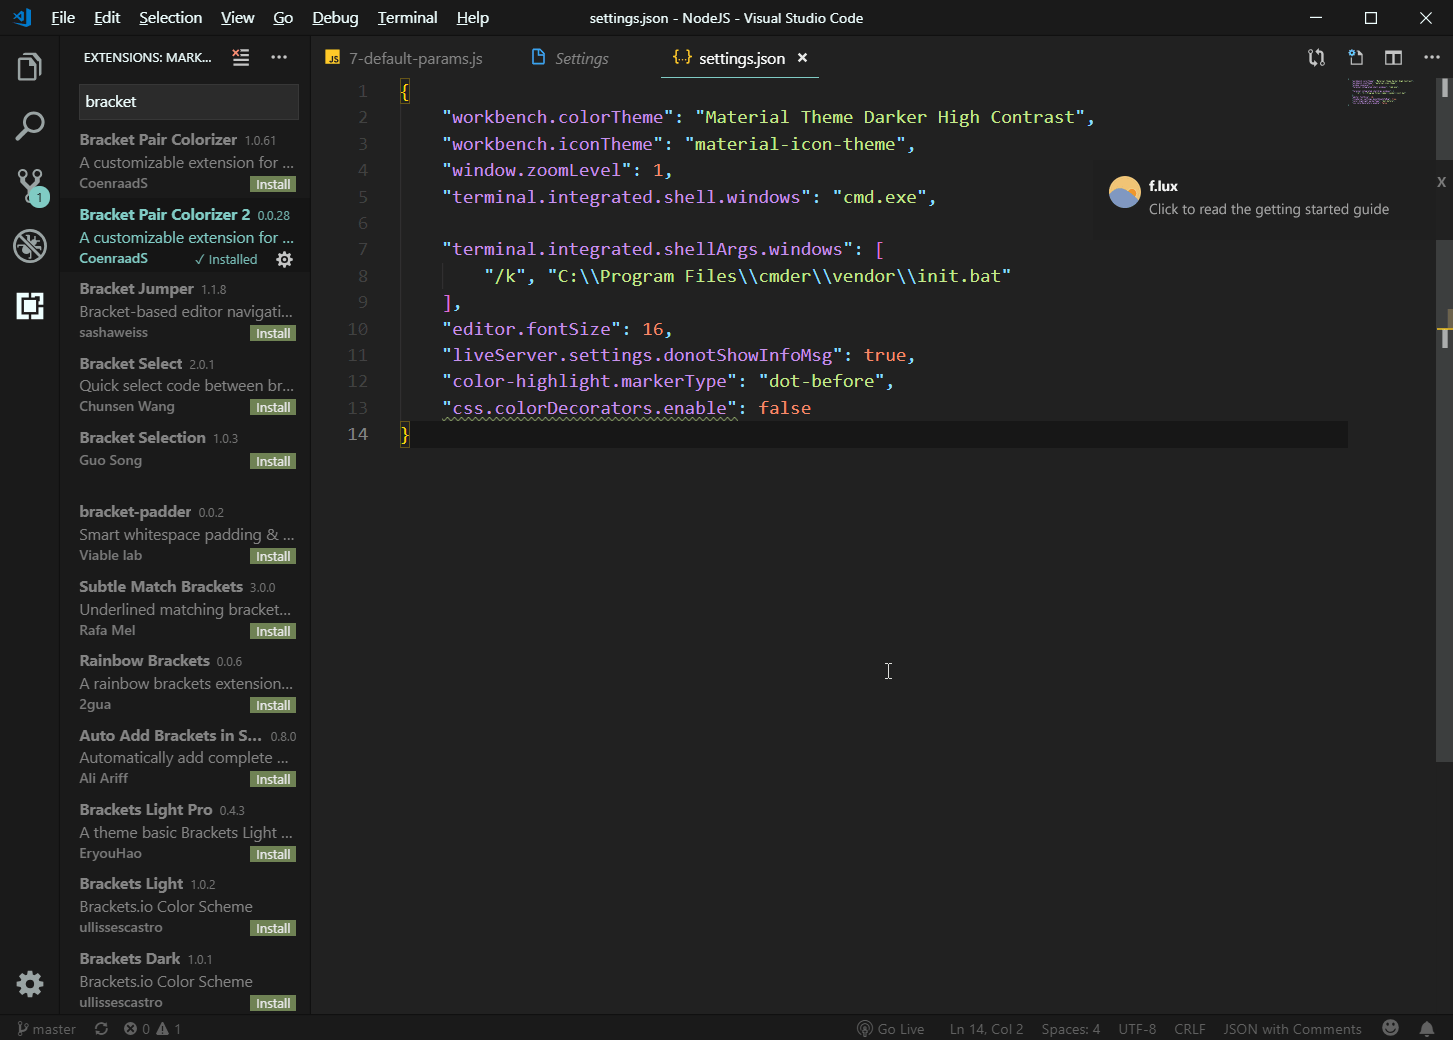Open the File menu
This screenshot has height=1040, width=1453.
pos(63,18)
